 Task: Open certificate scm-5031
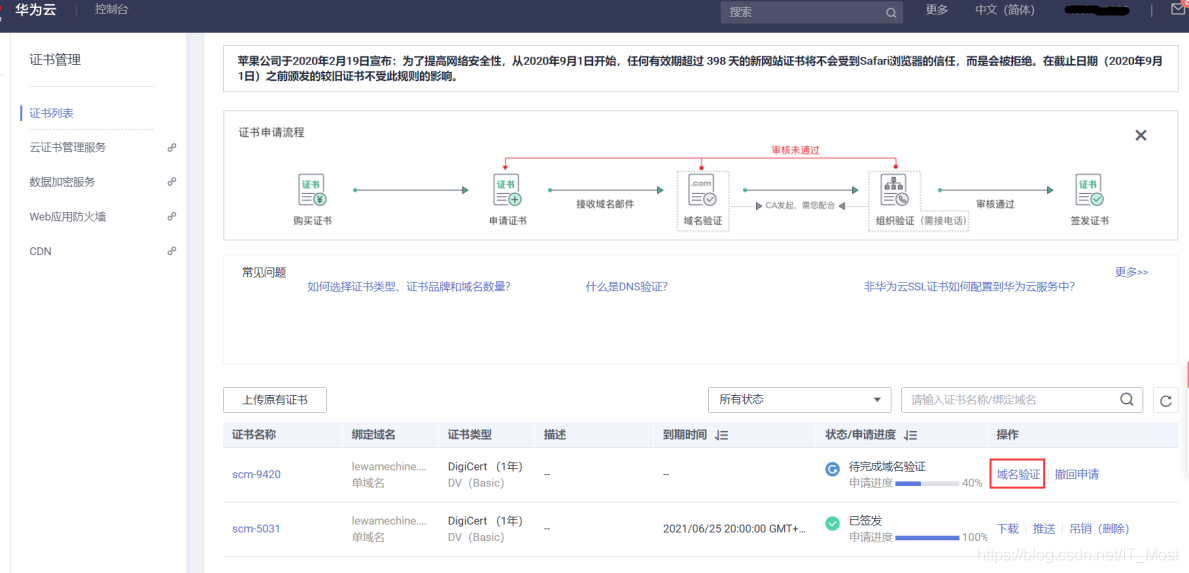[256, 528]
